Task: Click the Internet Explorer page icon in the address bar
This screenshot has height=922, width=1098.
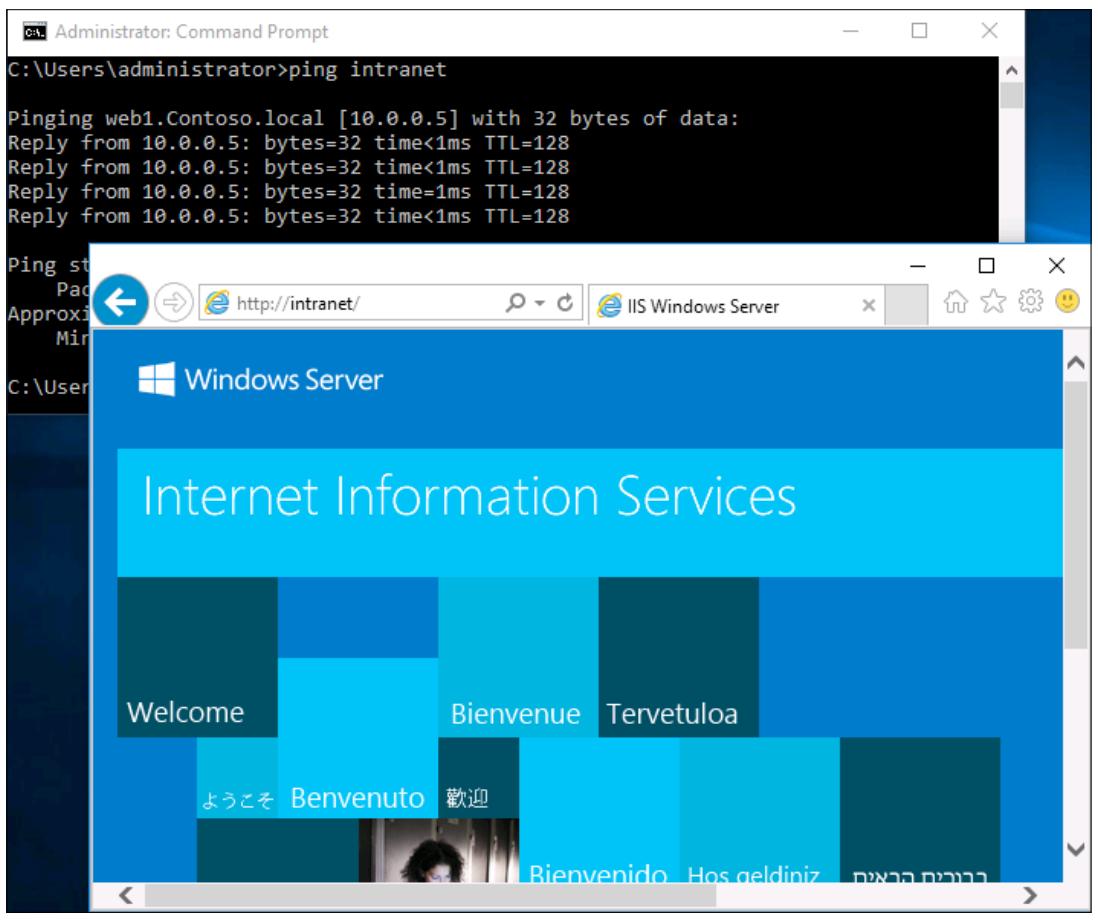Action: (217, 303)
